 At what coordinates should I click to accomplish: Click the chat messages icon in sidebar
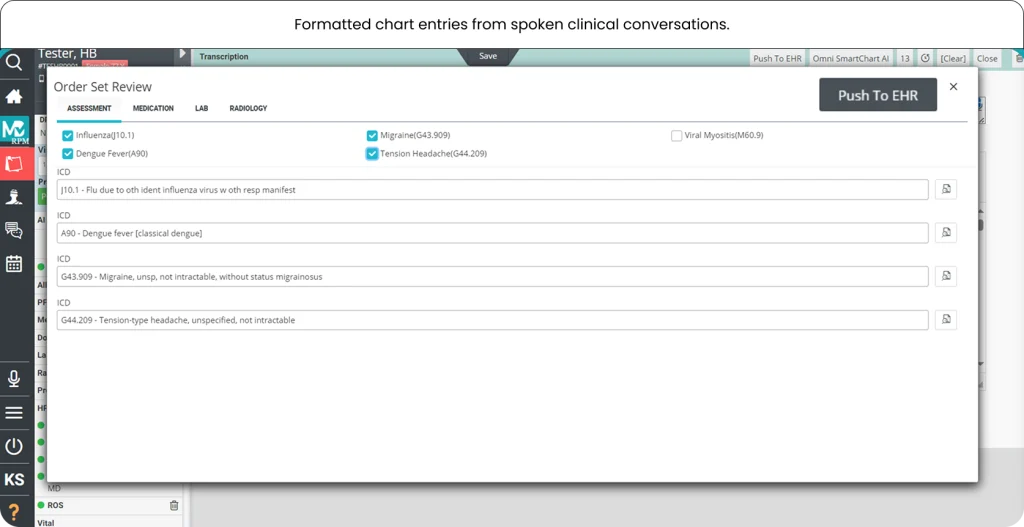point(14,230)
